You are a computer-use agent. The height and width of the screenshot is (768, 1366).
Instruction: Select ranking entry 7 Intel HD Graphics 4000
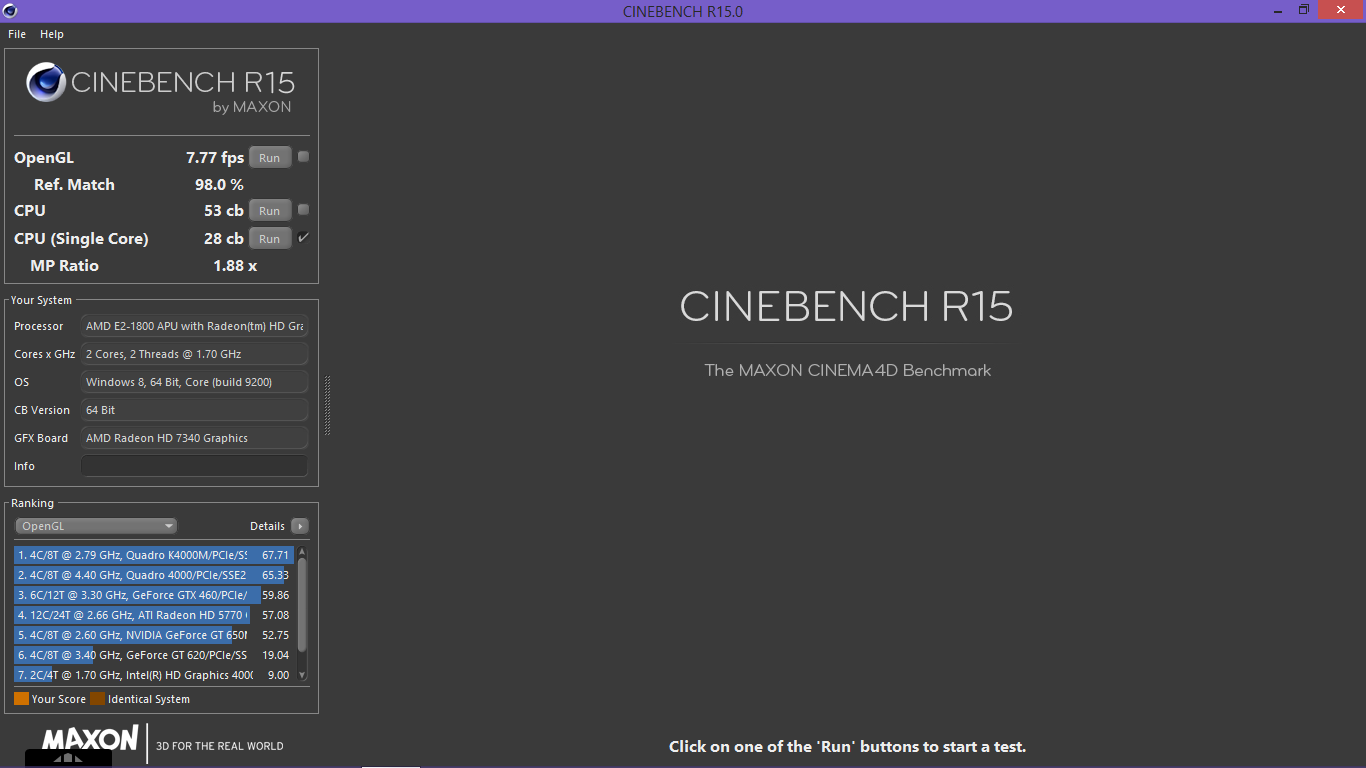coord(154,675)
